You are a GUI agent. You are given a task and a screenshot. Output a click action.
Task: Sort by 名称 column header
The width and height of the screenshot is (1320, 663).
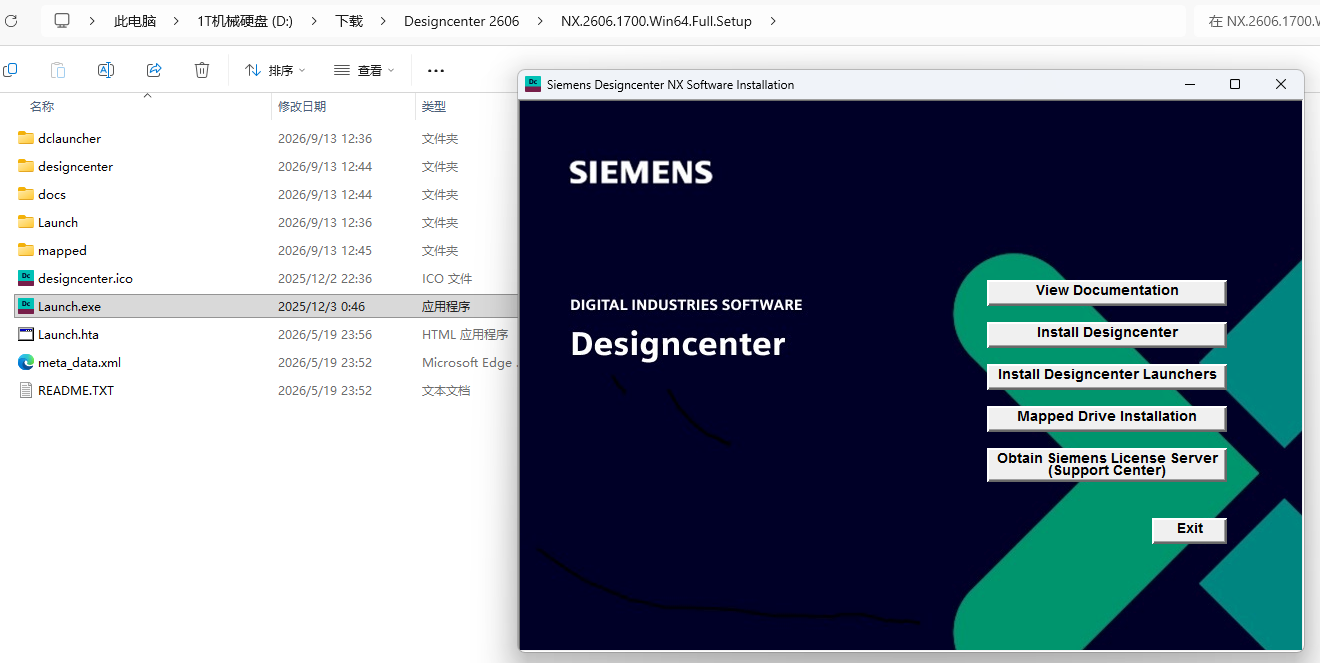pyautogui.click(x=42, y=106)
